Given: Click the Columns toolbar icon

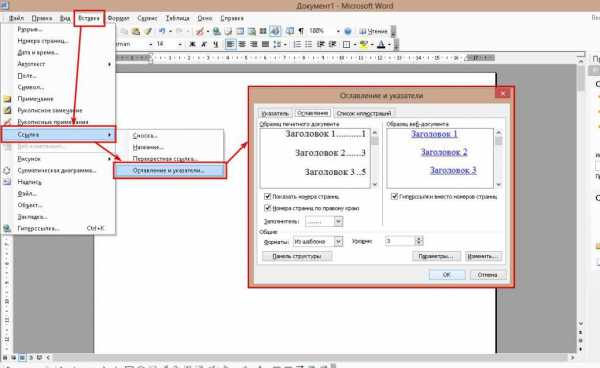Looking at the screenshot, I should 263,31.
